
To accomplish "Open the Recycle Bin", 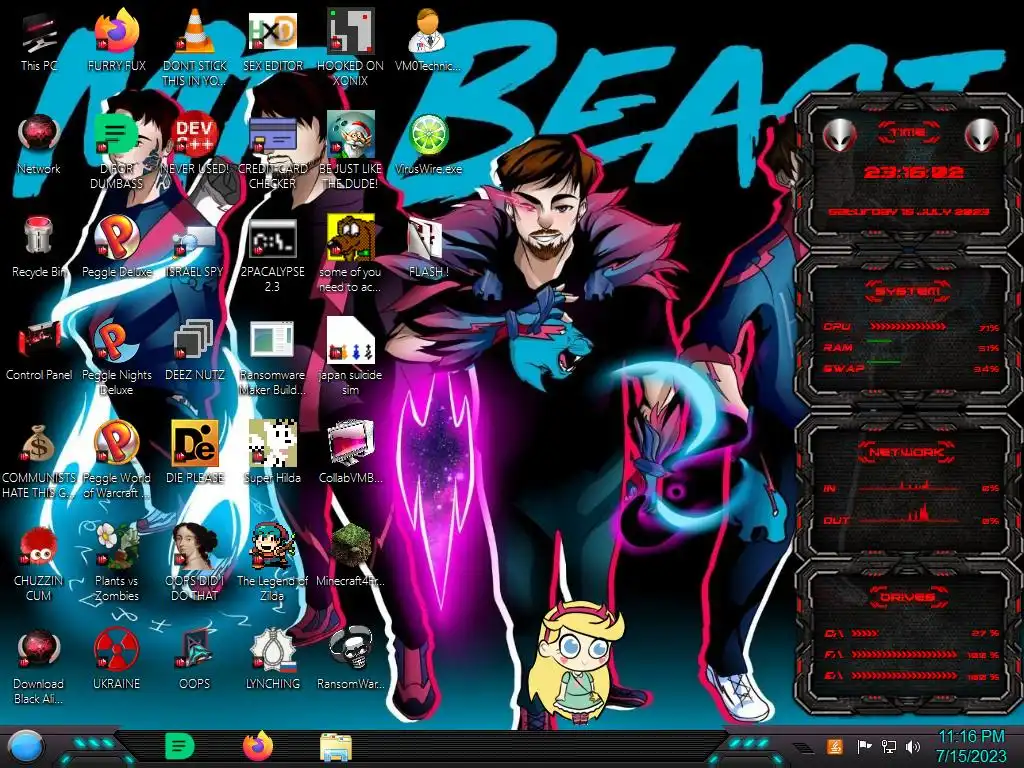I will pos(39,246).
